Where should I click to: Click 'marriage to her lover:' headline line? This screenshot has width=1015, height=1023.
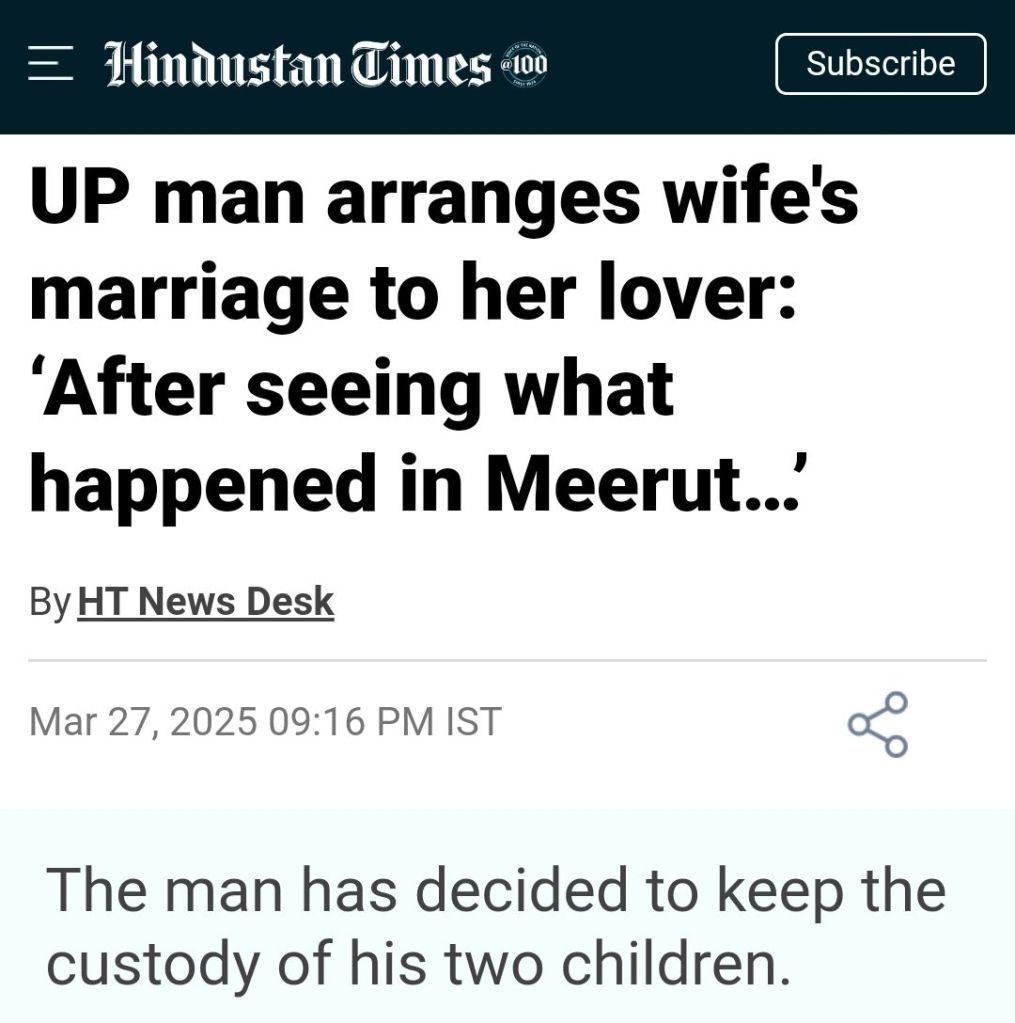412,293
